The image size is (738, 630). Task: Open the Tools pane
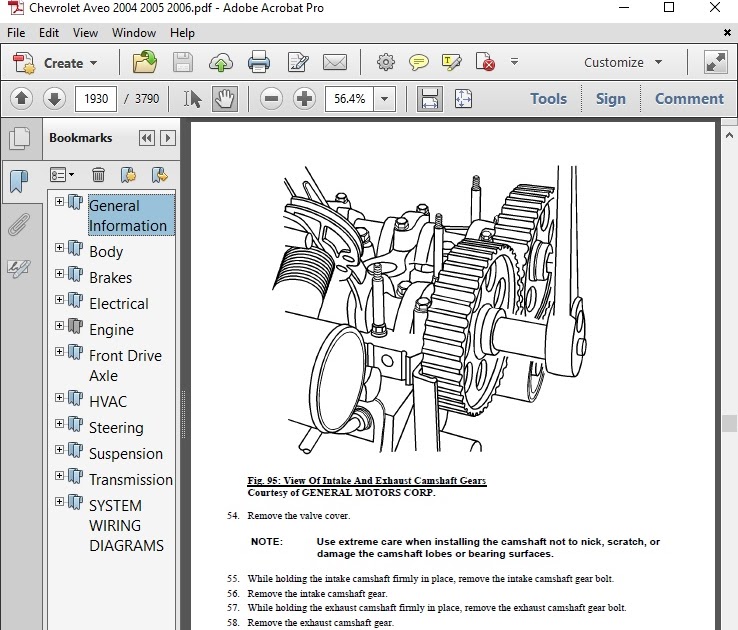pyautogui.click(x=548, y=99)
